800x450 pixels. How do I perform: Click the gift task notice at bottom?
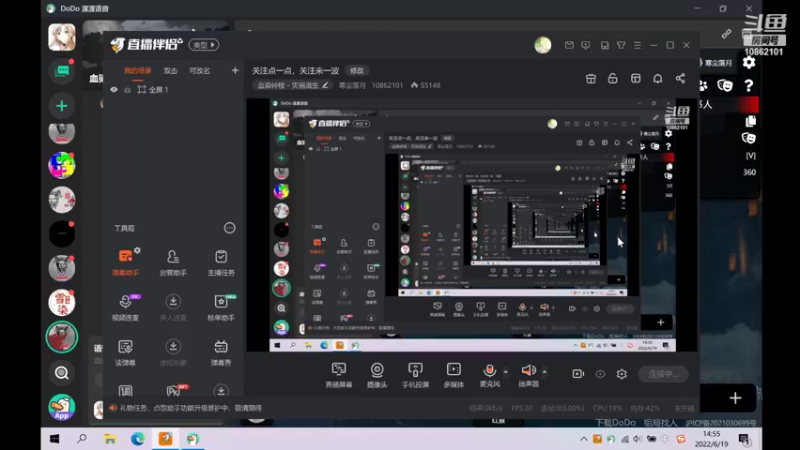185,408
